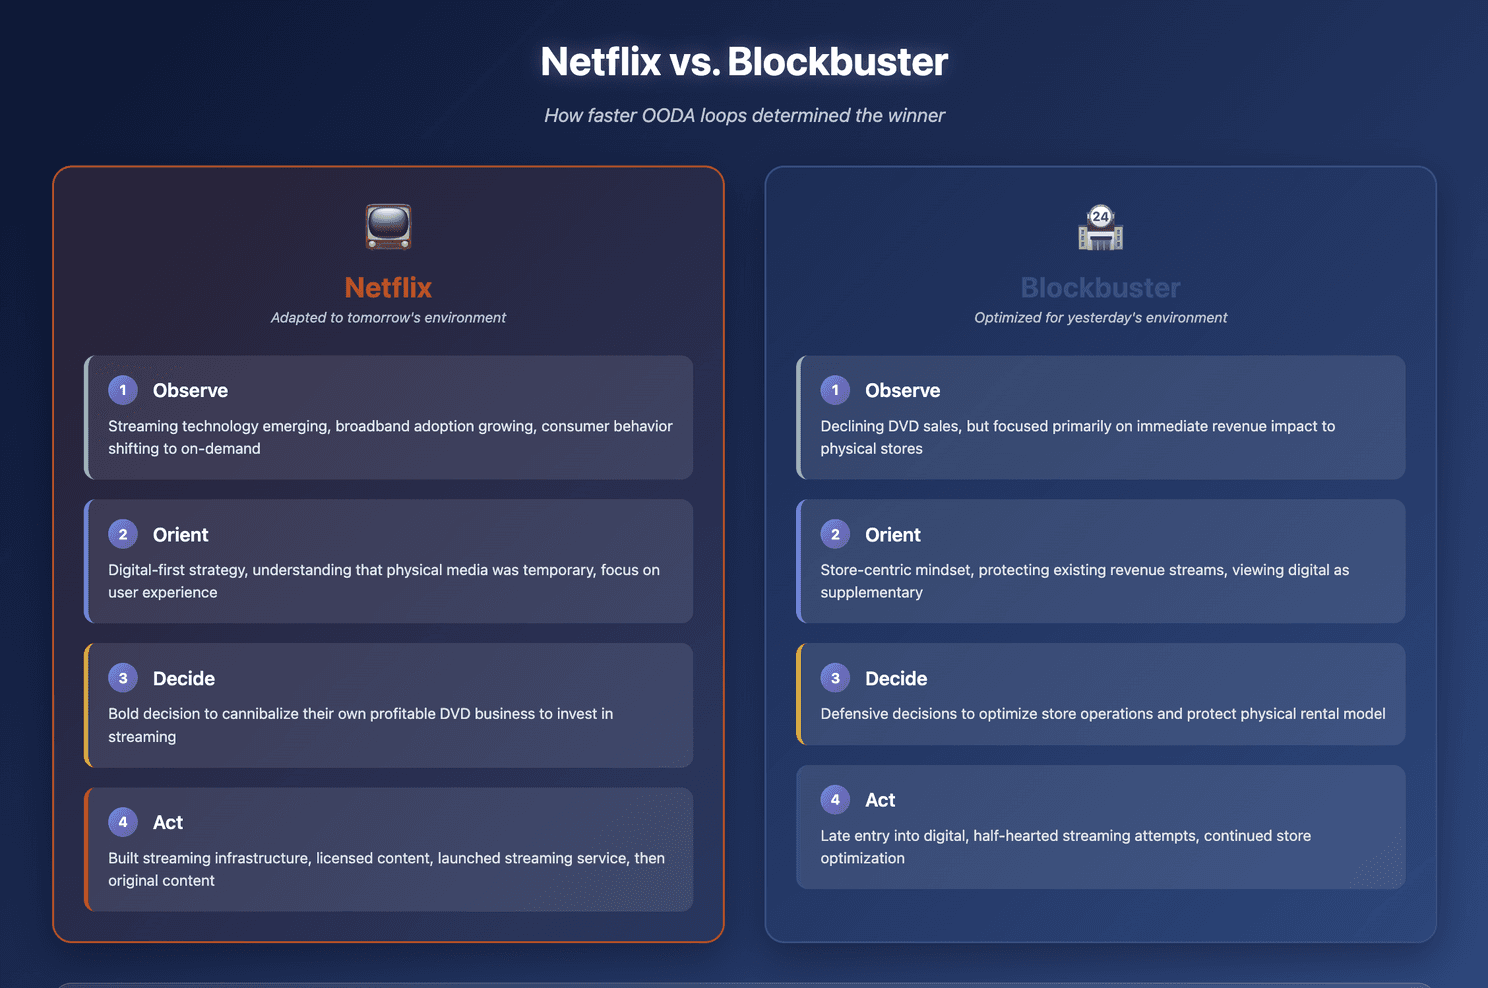Click the number 1 badge in Blockbuster Observe
Viewport: 1488px width, 988px height.
pos(835,390)
